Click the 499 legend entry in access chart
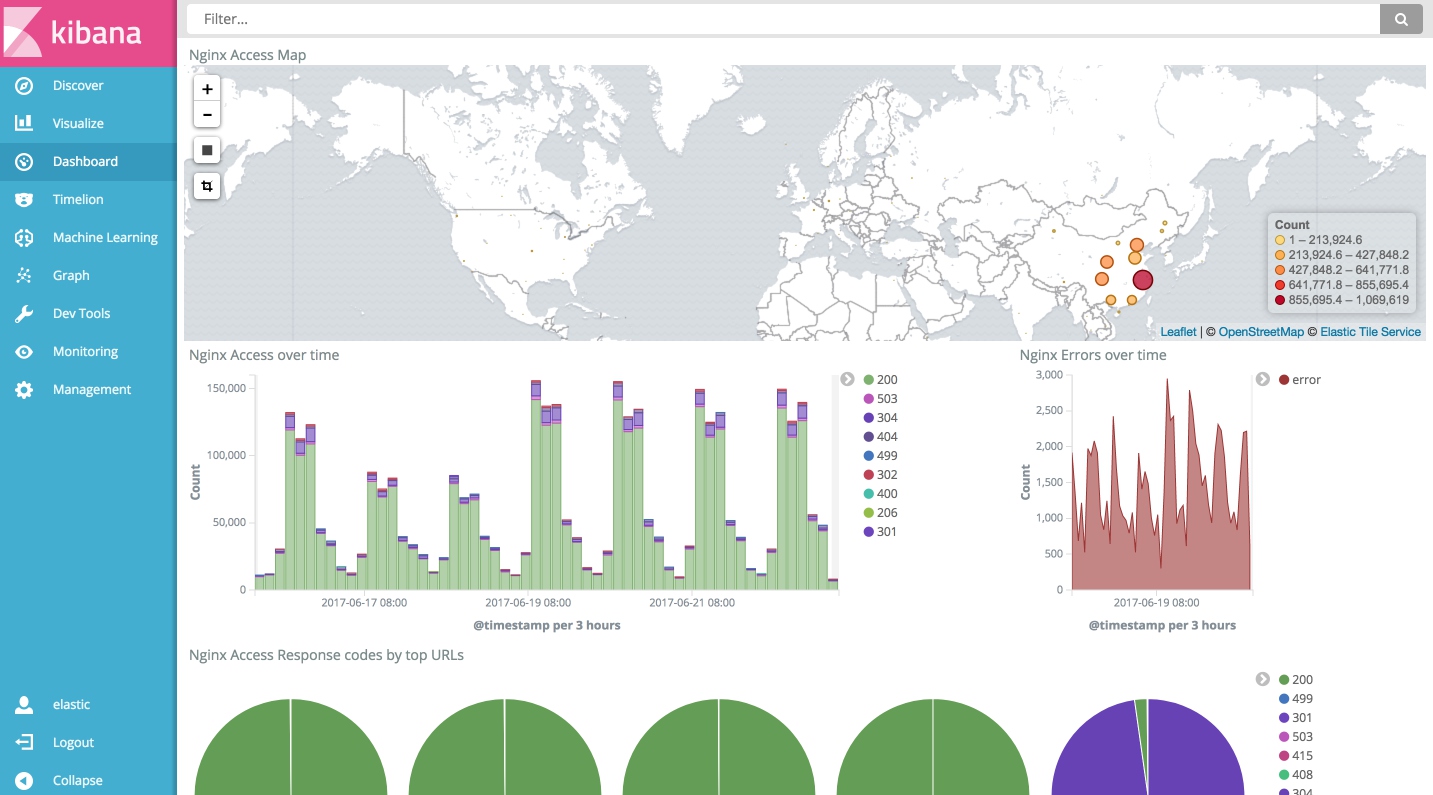This screenshot has width=1433, height=795. pyautogui.click(x=880, y=456)
